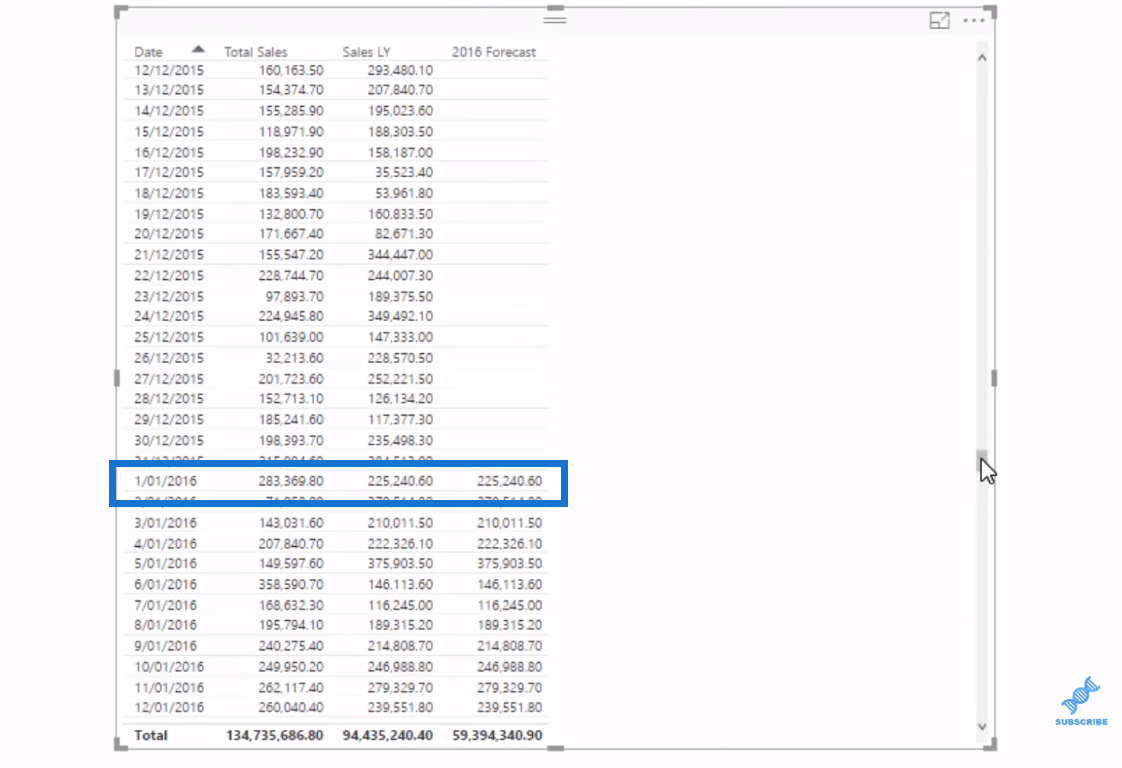This screenshot has width=1122, height=768.
Task: Open the More options ellipsis menu
Action: tap(973, 21)
